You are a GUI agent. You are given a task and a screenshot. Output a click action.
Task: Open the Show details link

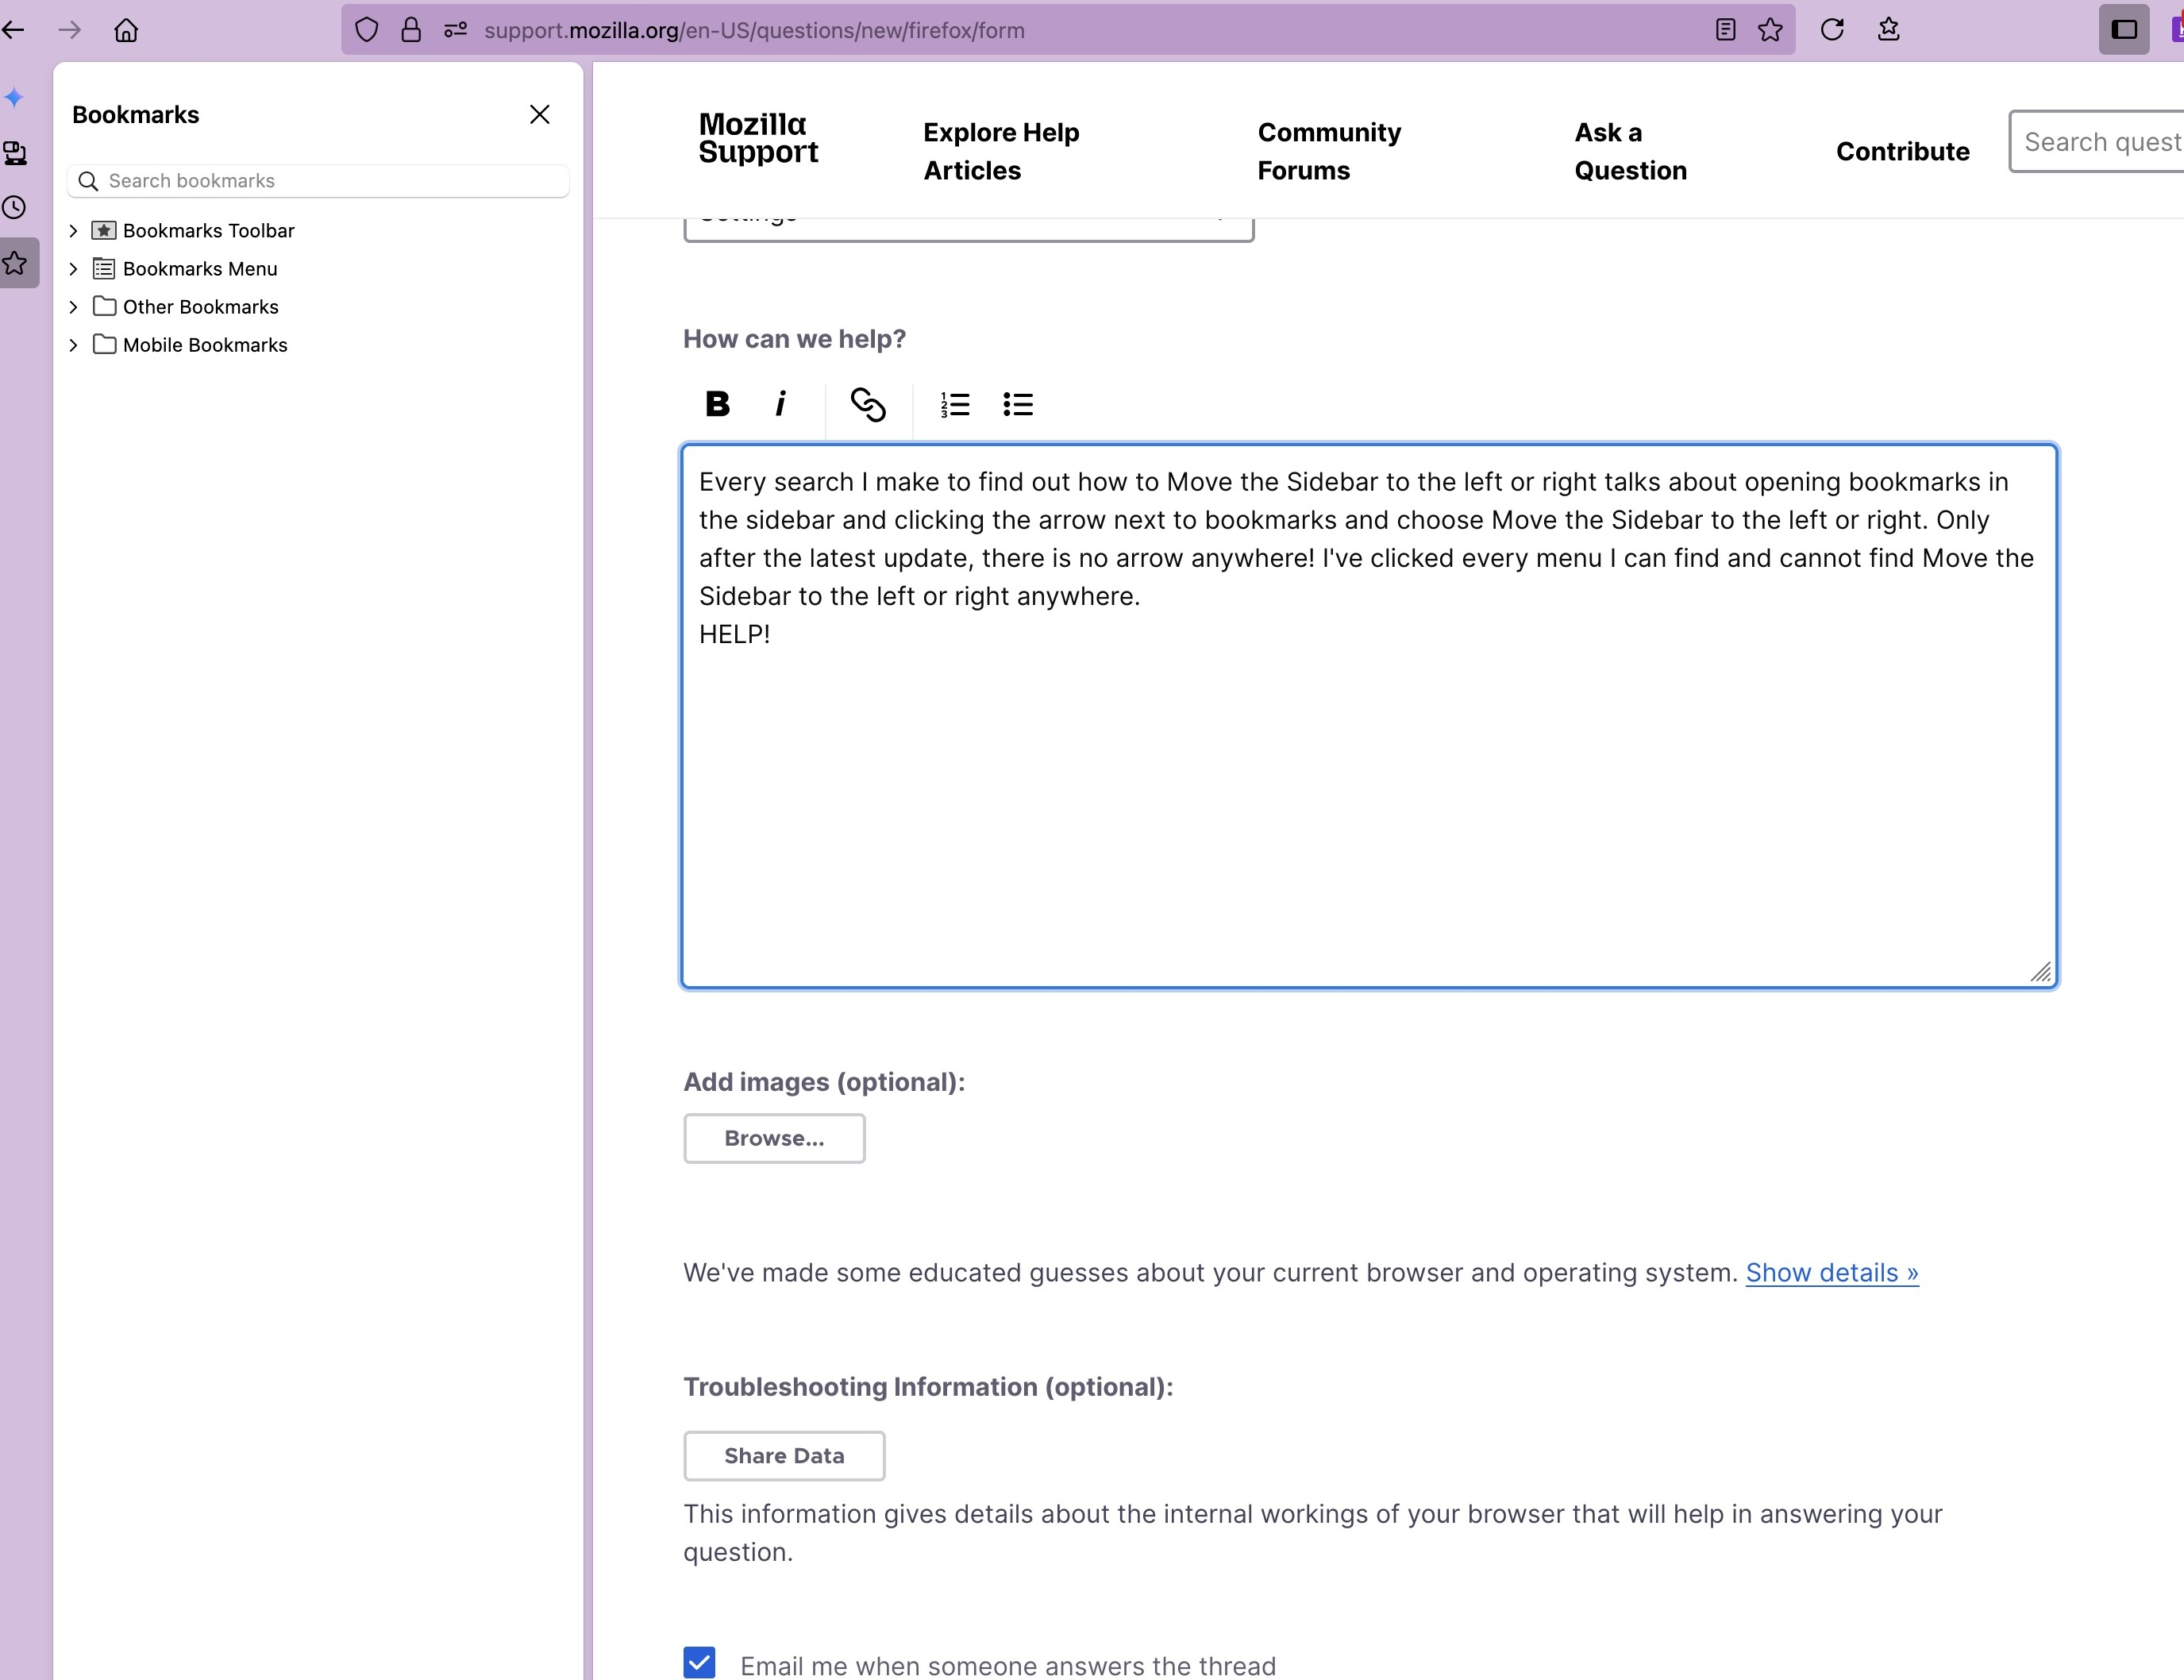tap(1831, 1273)
